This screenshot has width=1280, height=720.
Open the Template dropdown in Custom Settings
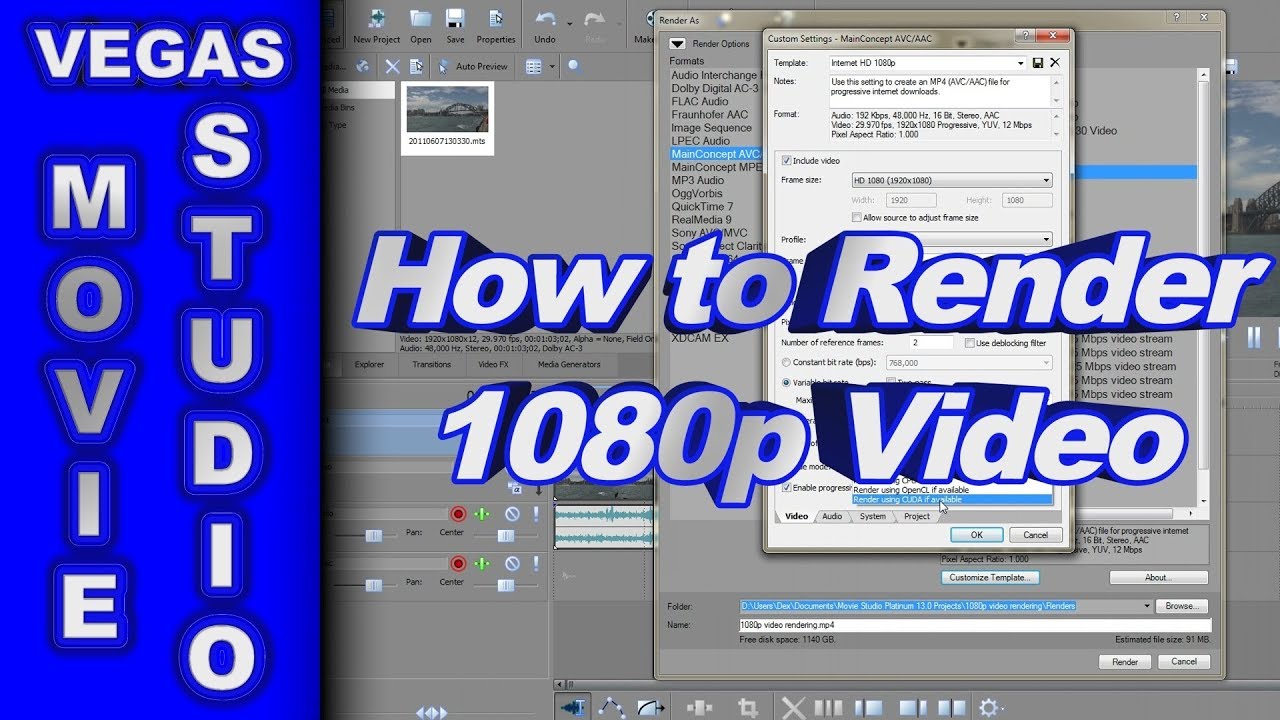[x=1021, y=63]
